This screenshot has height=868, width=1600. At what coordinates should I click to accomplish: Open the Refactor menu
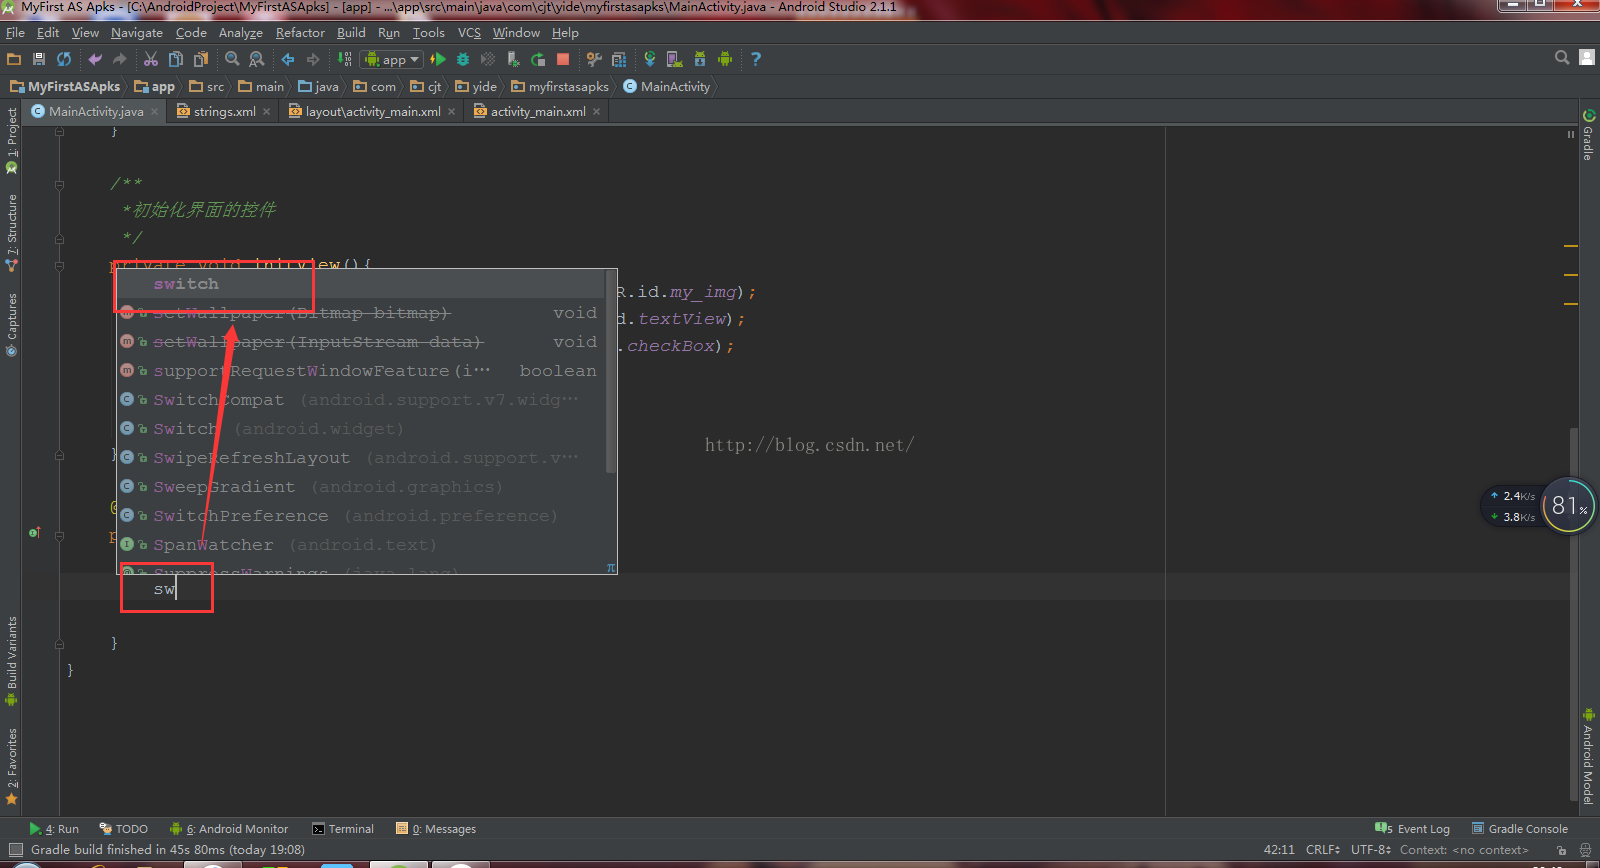(x=300, y=33)
